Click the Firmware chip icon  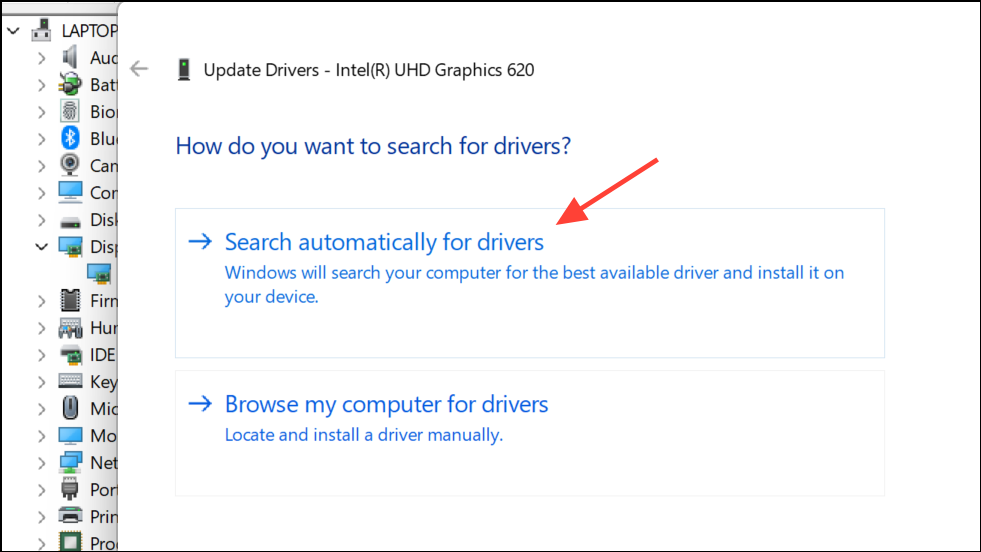71,300
